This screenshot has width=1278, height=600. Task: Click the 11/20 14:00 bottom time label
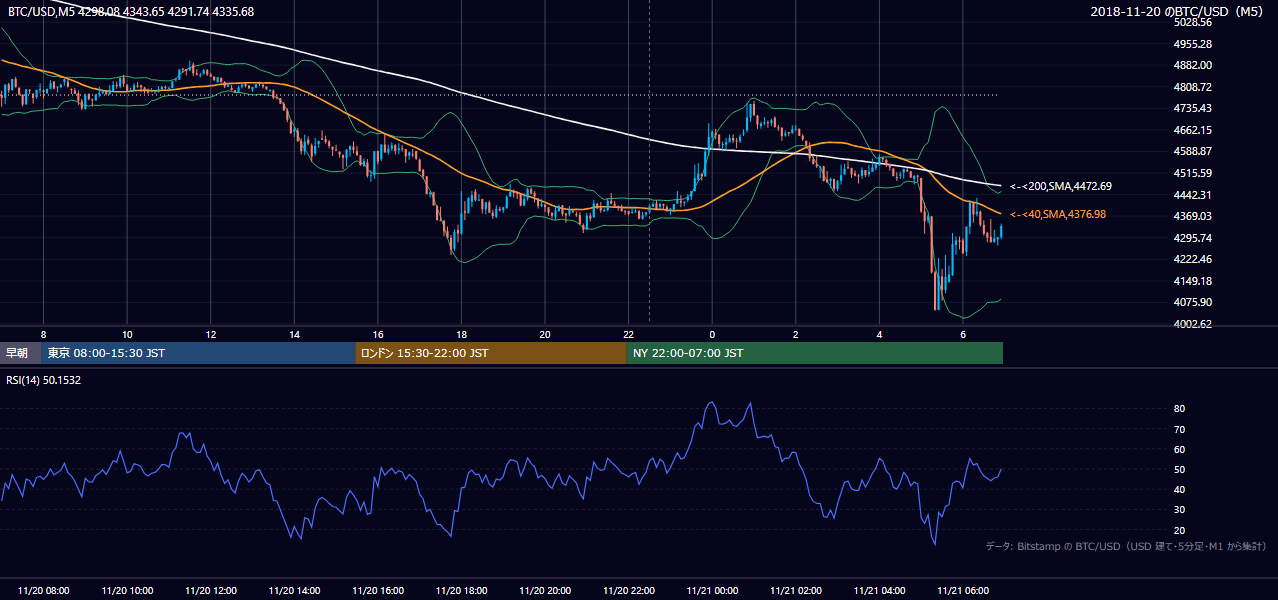(294, 591)
